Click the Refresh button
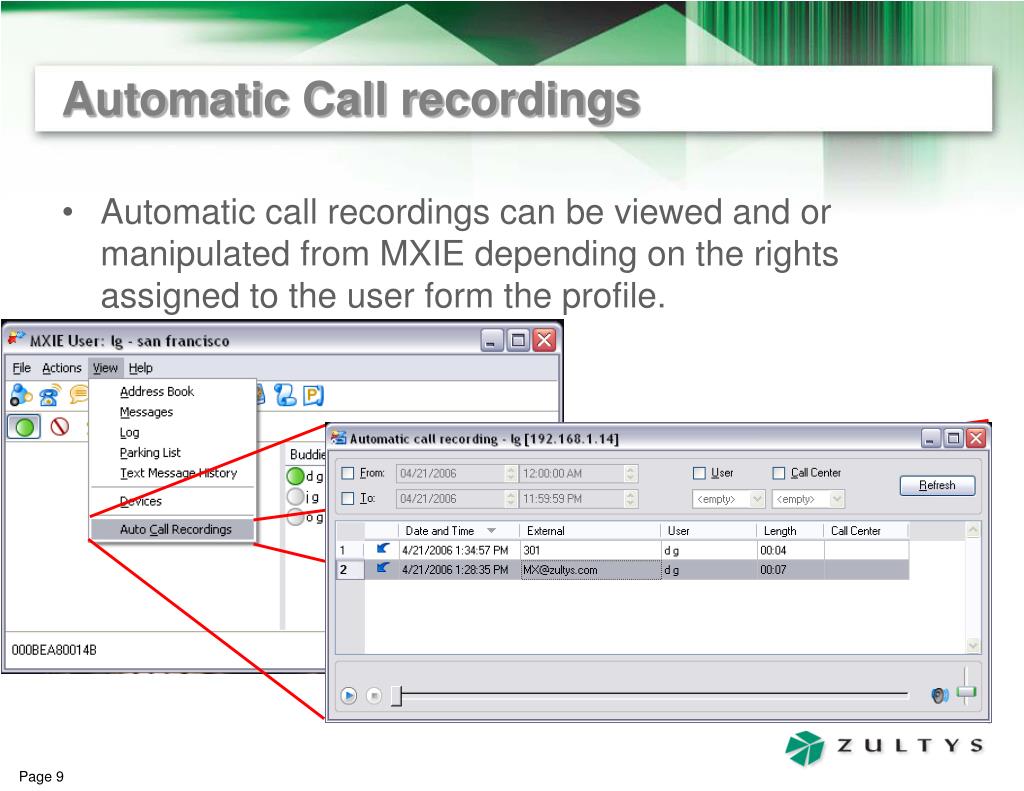This screenshot has width=1024, height=791. [937, 485]
